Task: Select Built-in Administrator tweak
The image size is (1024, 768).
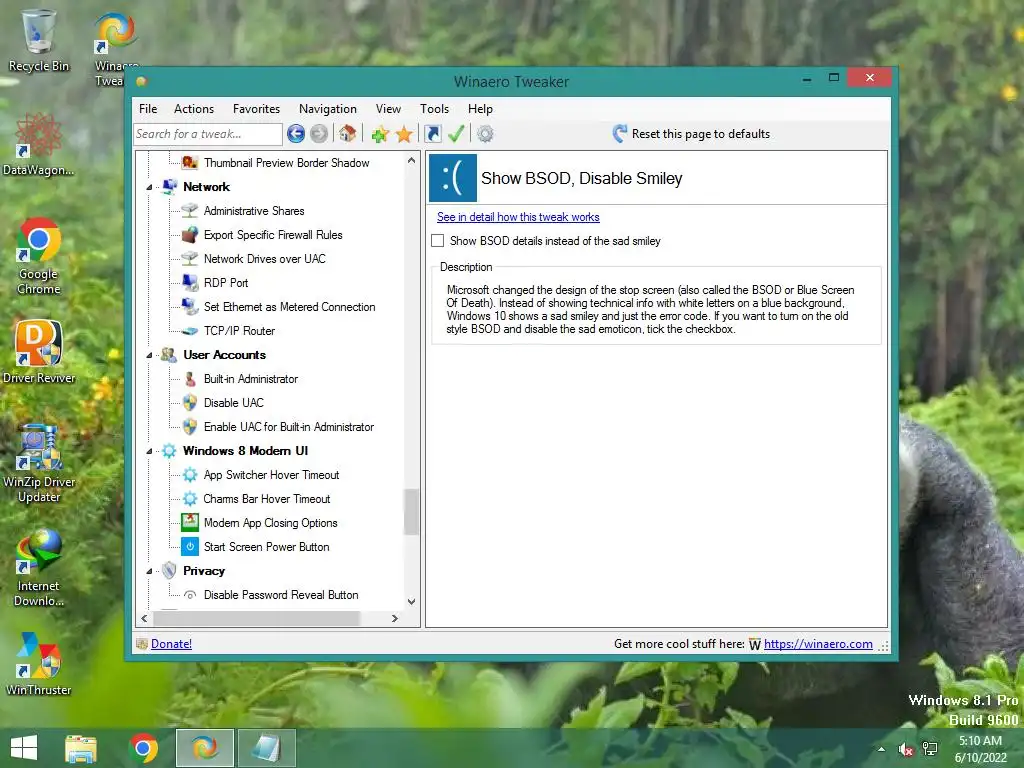Action: click(251, 379)
